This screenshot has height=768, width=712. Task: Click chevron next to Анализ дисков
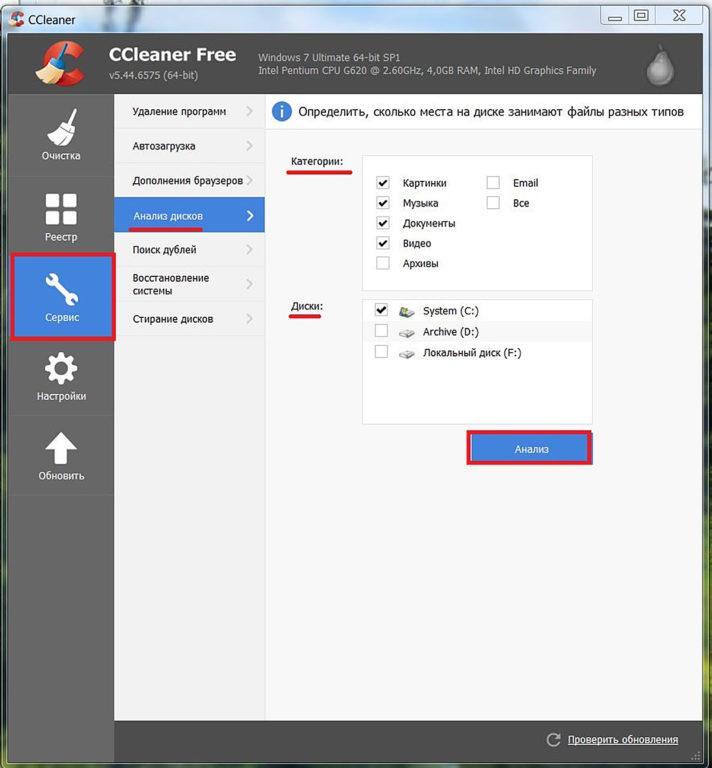coord(250,216)
